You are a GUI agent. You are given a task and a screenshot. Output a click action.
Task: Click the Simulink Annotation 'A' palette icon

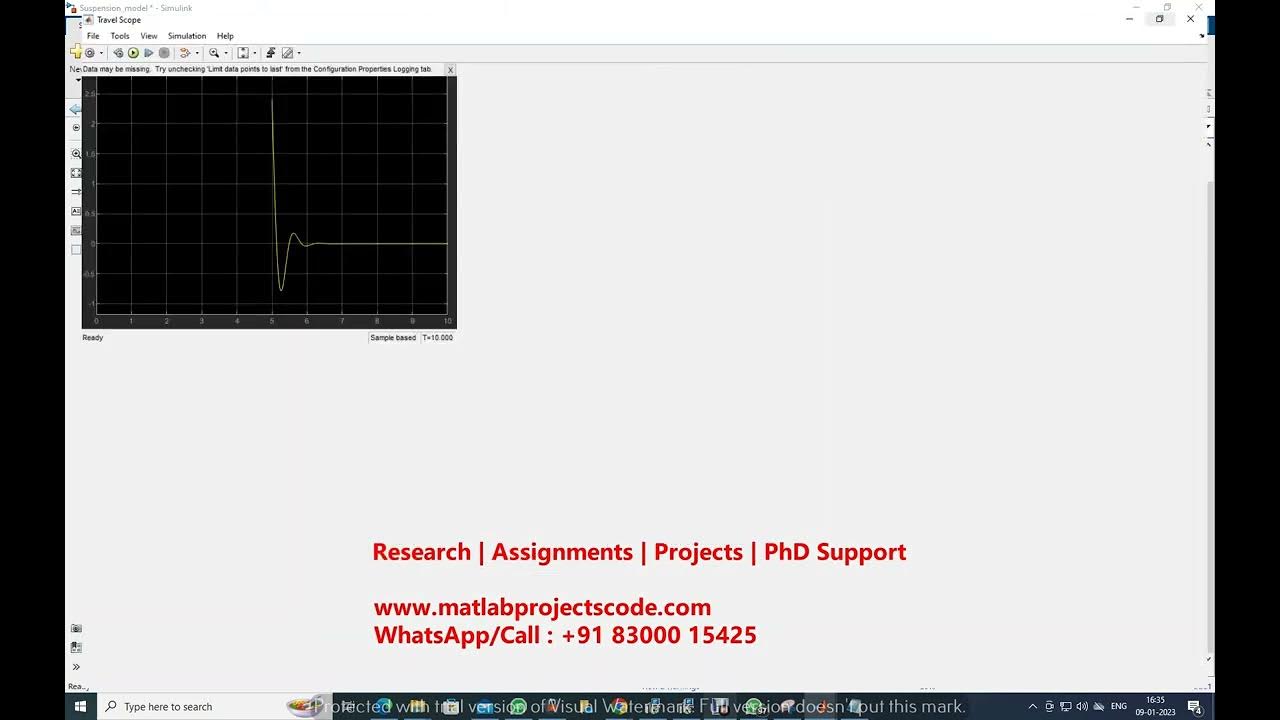[76, 211]
